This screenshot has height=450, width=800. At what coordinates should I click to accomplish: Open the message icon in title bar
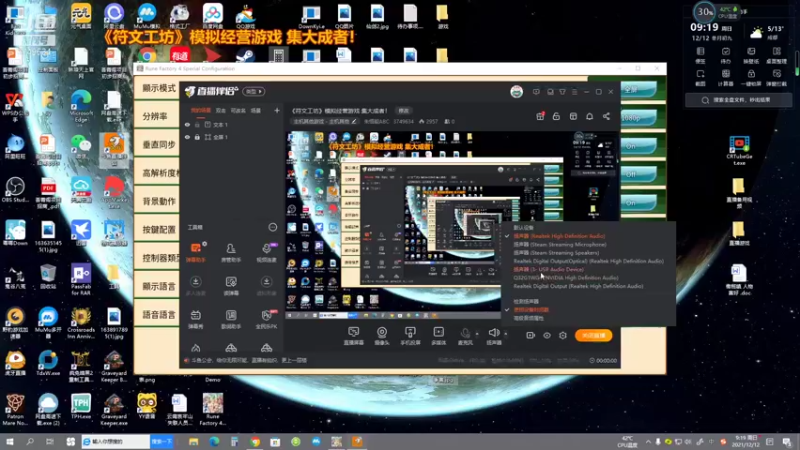point(536,92)
